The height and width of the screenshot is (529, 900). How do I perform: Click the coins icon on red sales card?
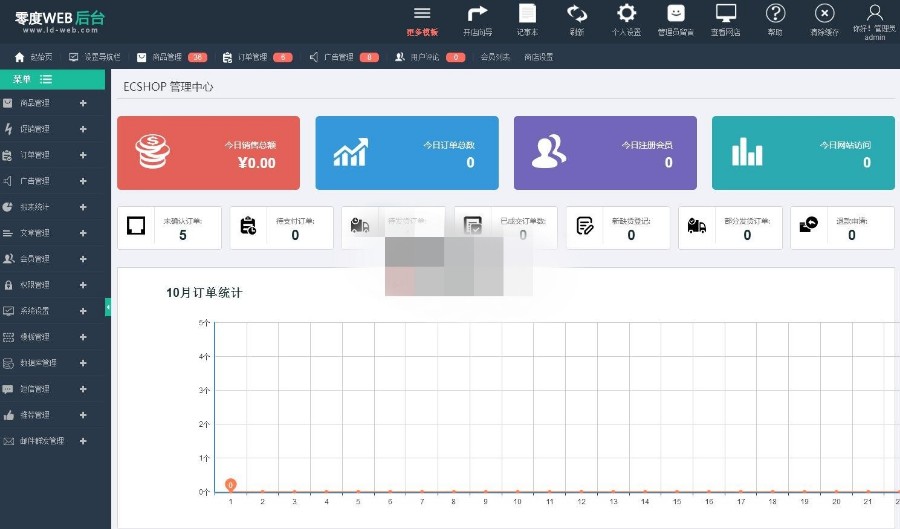tap(153, 151)
